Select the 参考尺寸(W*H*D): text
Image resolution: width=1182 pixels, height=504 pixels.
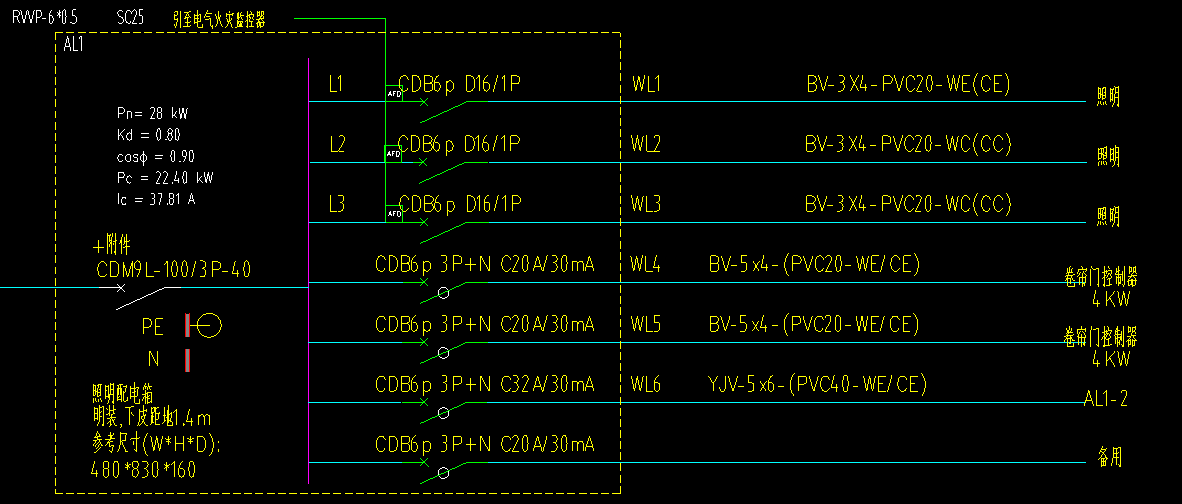tap(156, 444)
